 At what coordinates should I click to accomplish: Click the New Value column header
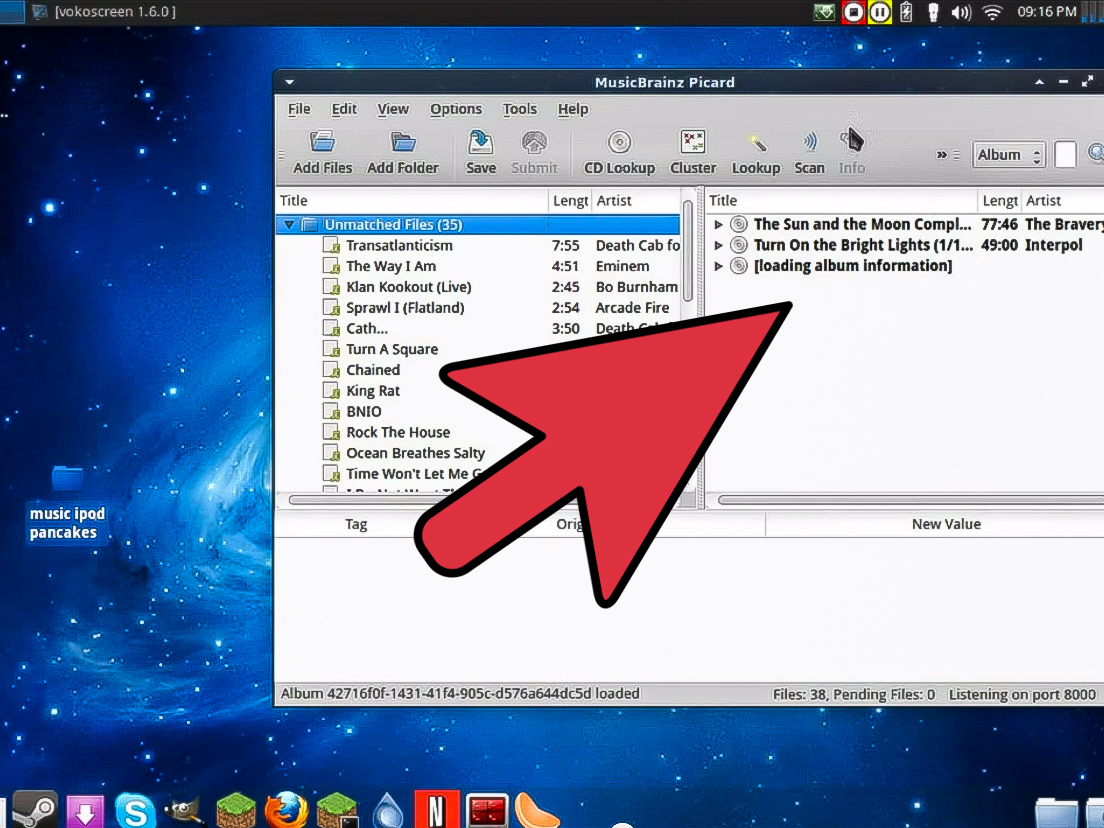(x=945, y=524)
